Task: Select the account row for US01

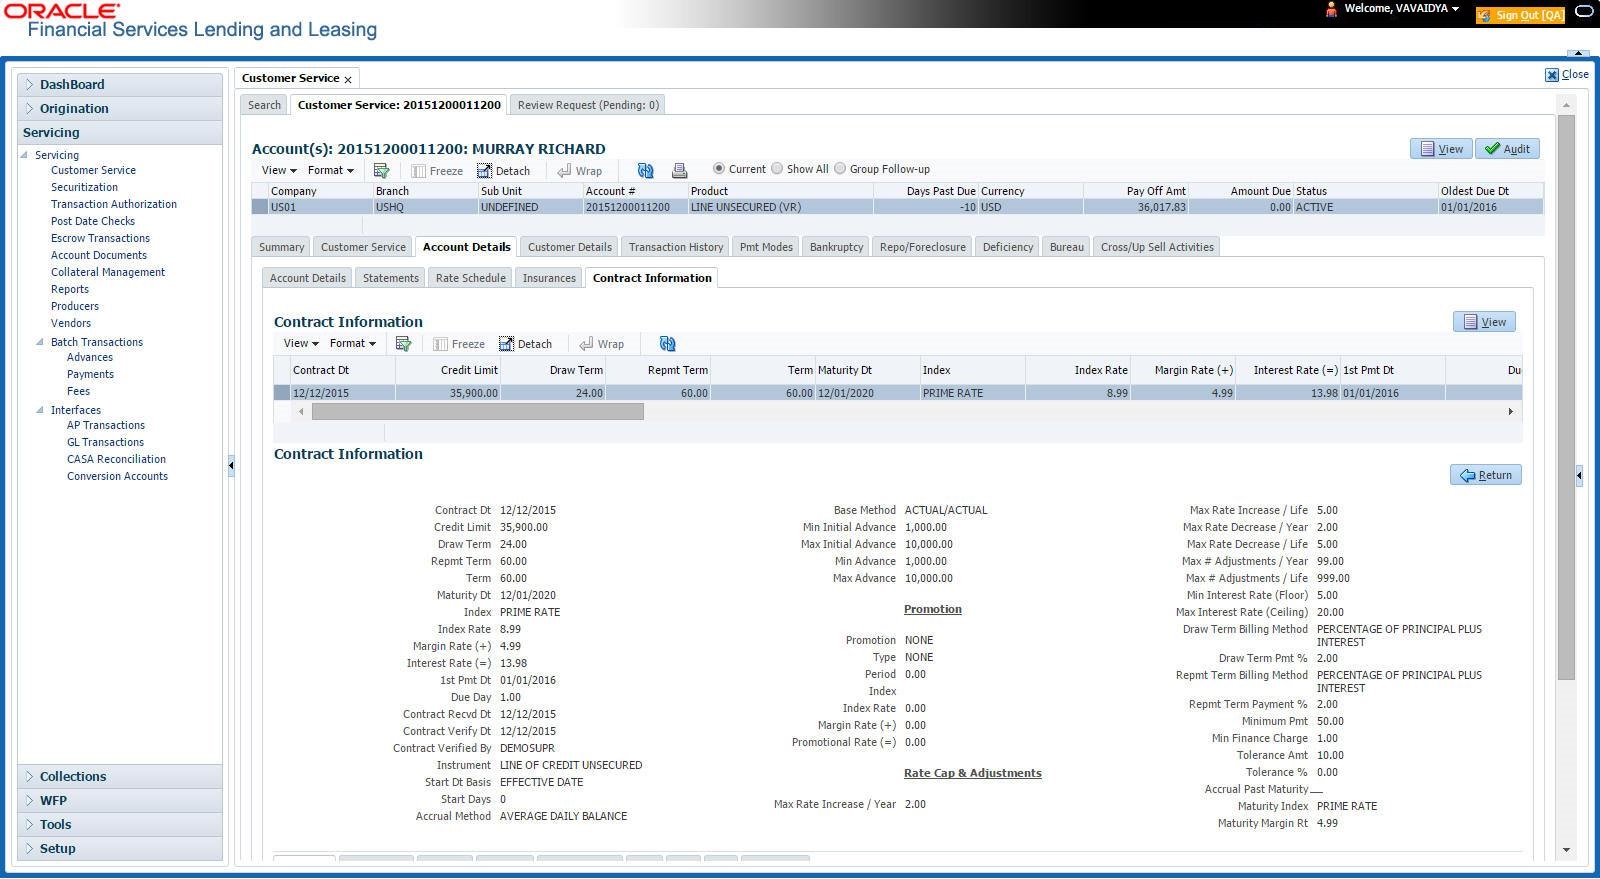Action: click(x=897, y=207)
